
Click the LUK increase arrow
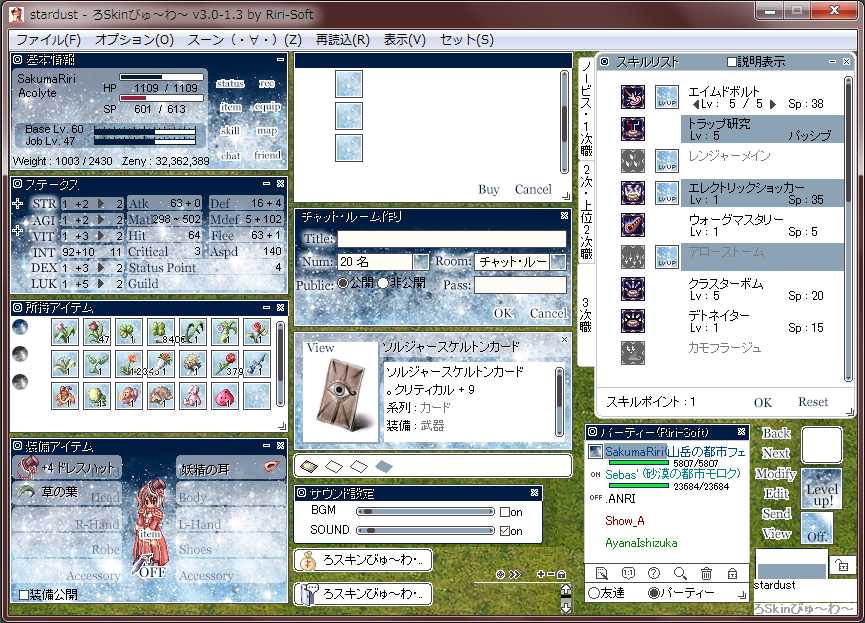pos(101,284)
